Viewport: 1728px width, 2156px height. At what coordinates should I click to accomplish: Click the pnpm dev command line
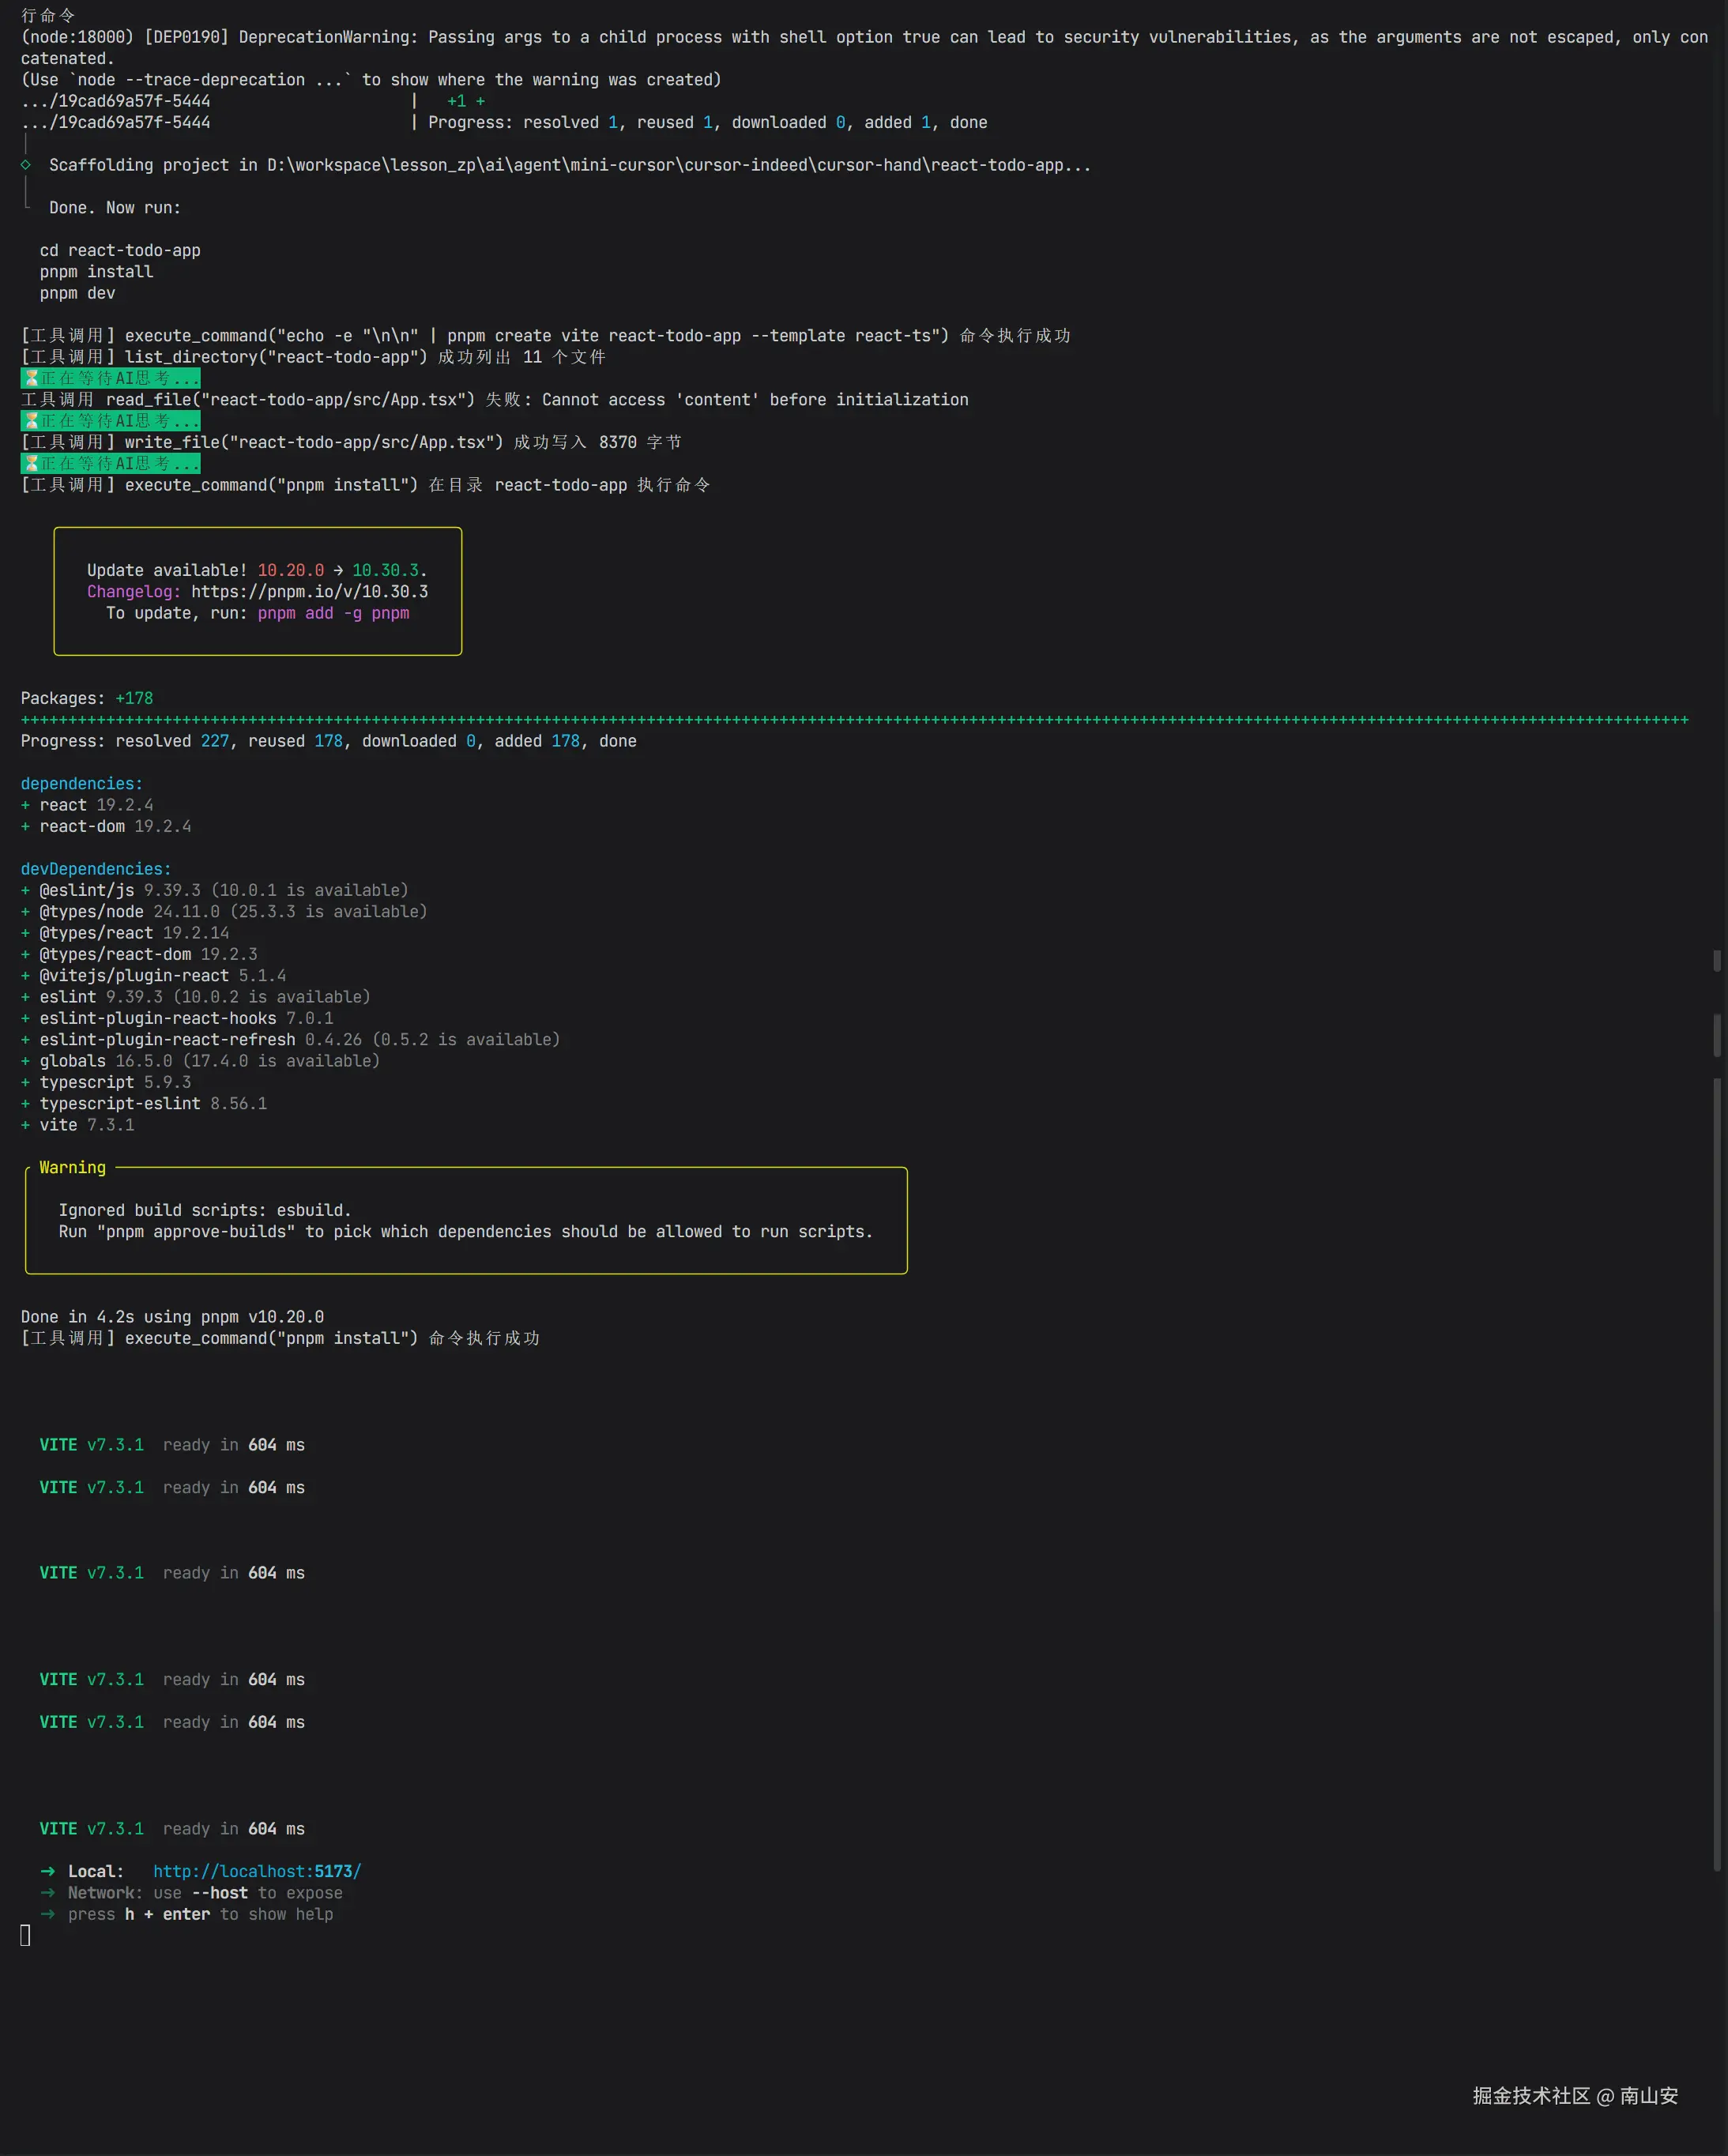77,293
